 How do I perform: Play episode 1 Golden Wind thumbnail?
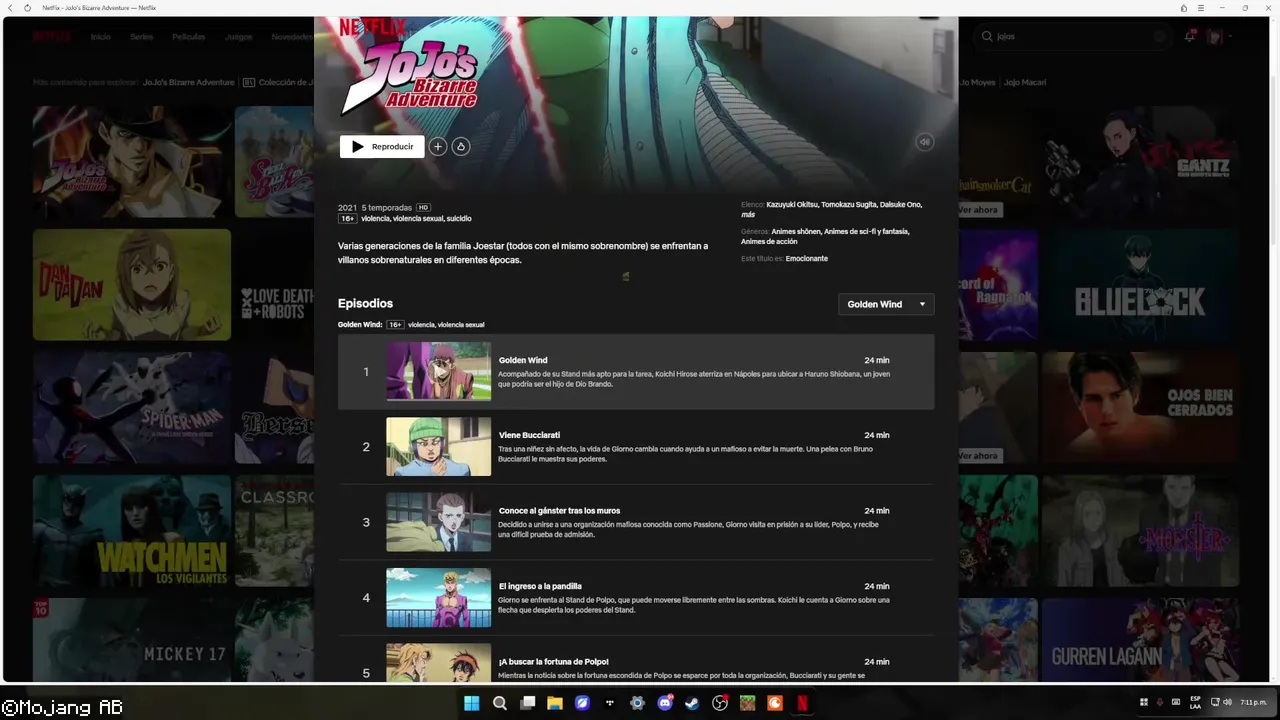439,371
